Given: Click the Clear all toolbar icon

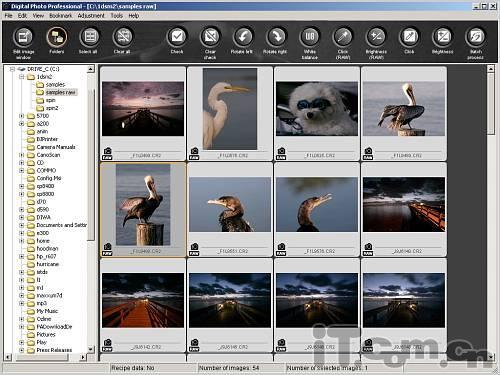Looking at the screenshot, I should [123, 37].
